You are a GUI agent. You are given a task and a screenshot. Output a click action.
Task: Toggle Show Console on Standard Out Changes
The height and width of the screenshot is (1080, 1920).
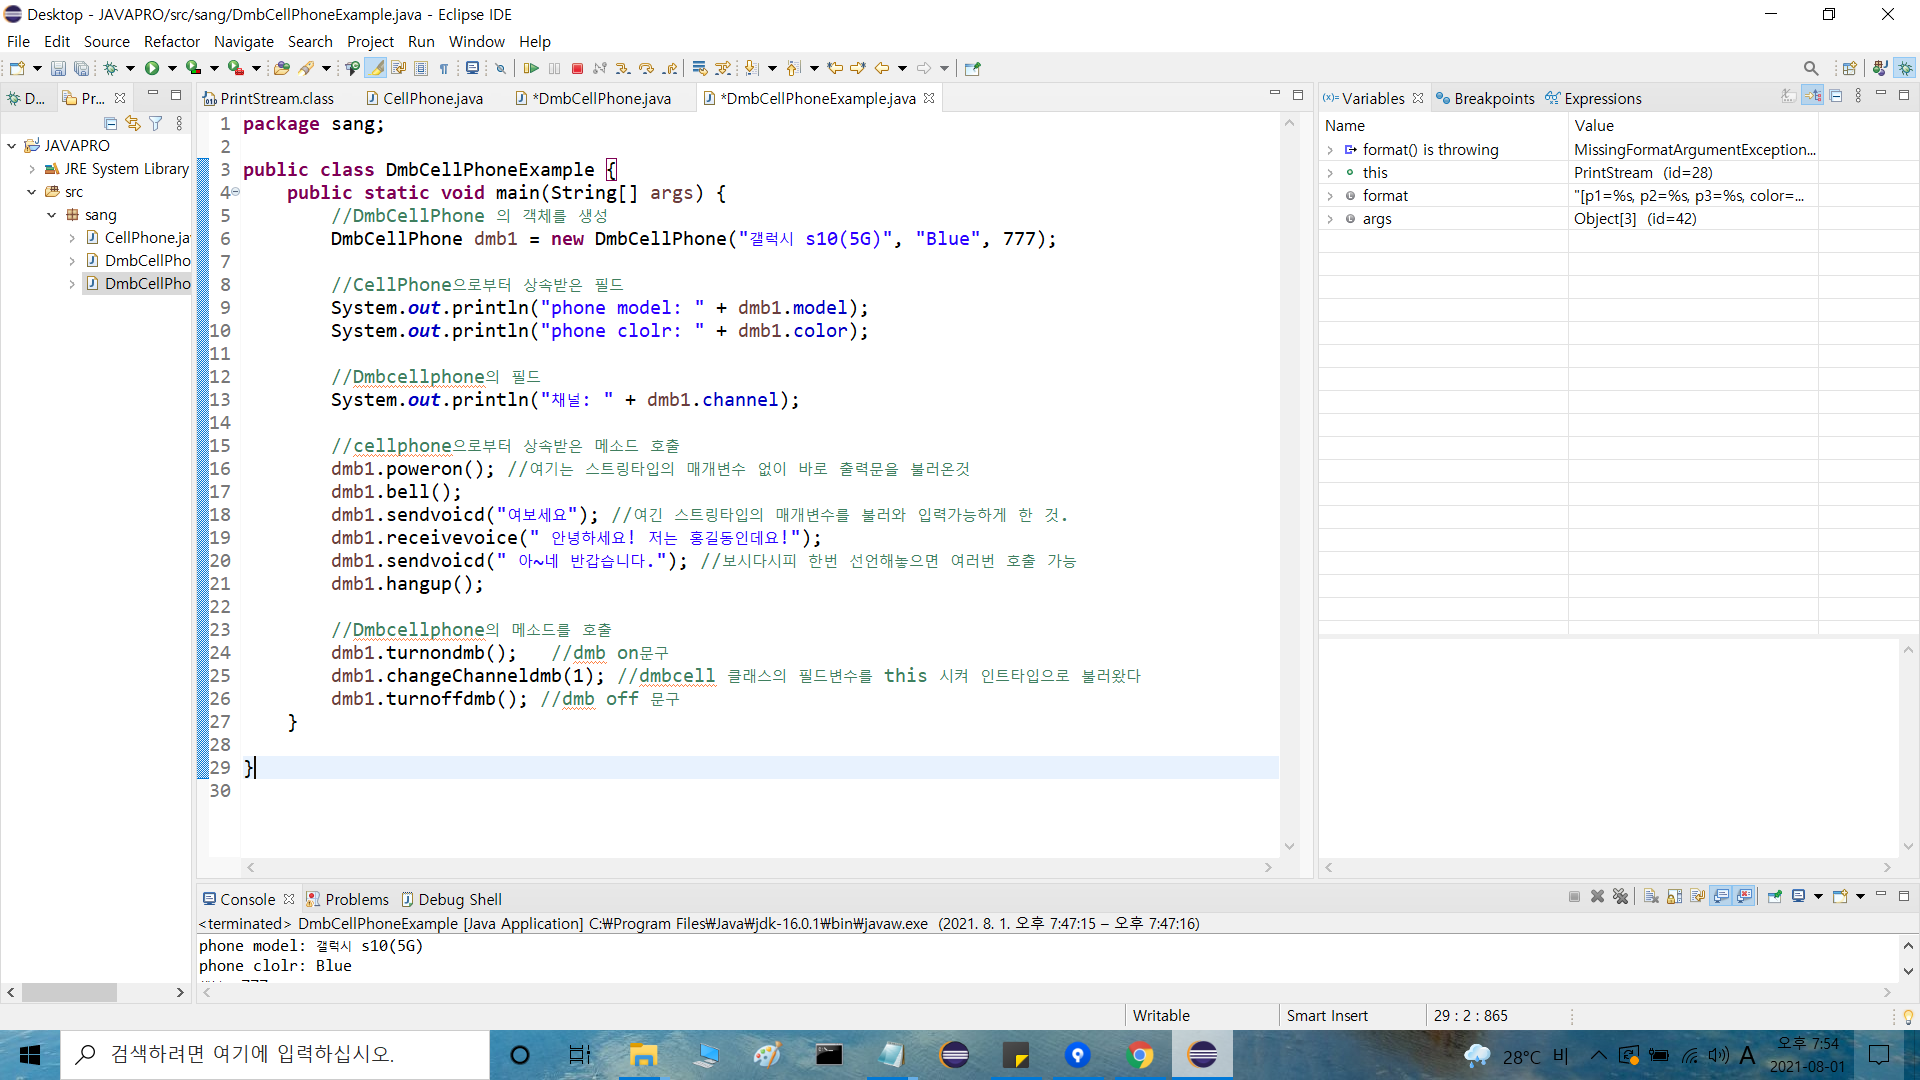pyautogui.click(x=1722, y=896)
